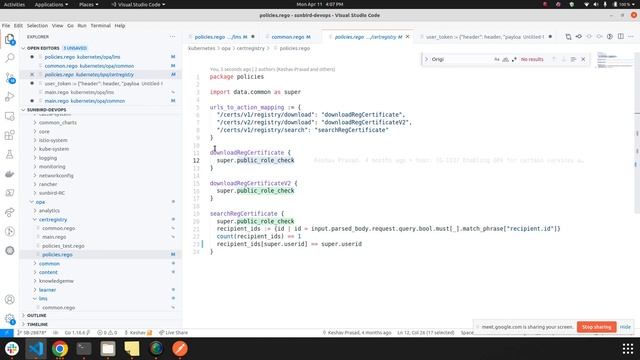The image size is (640, 360).
Task: Open the Explorer view in activity bar
Action: [x=10, y=39]
